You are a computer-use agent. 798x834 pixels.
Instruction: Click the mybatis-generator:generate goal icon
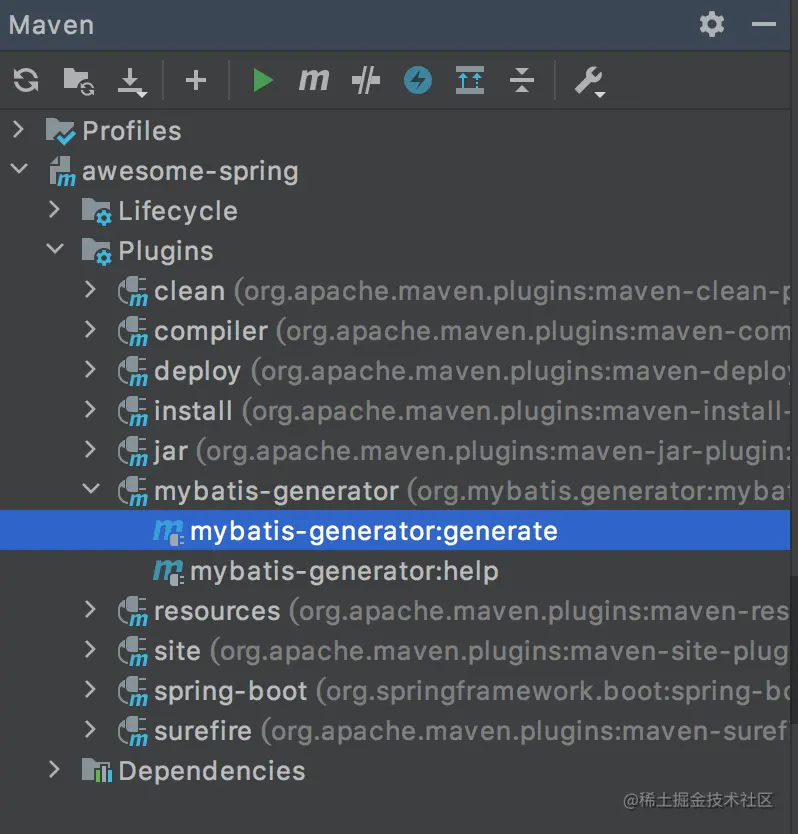coord(169,532)
